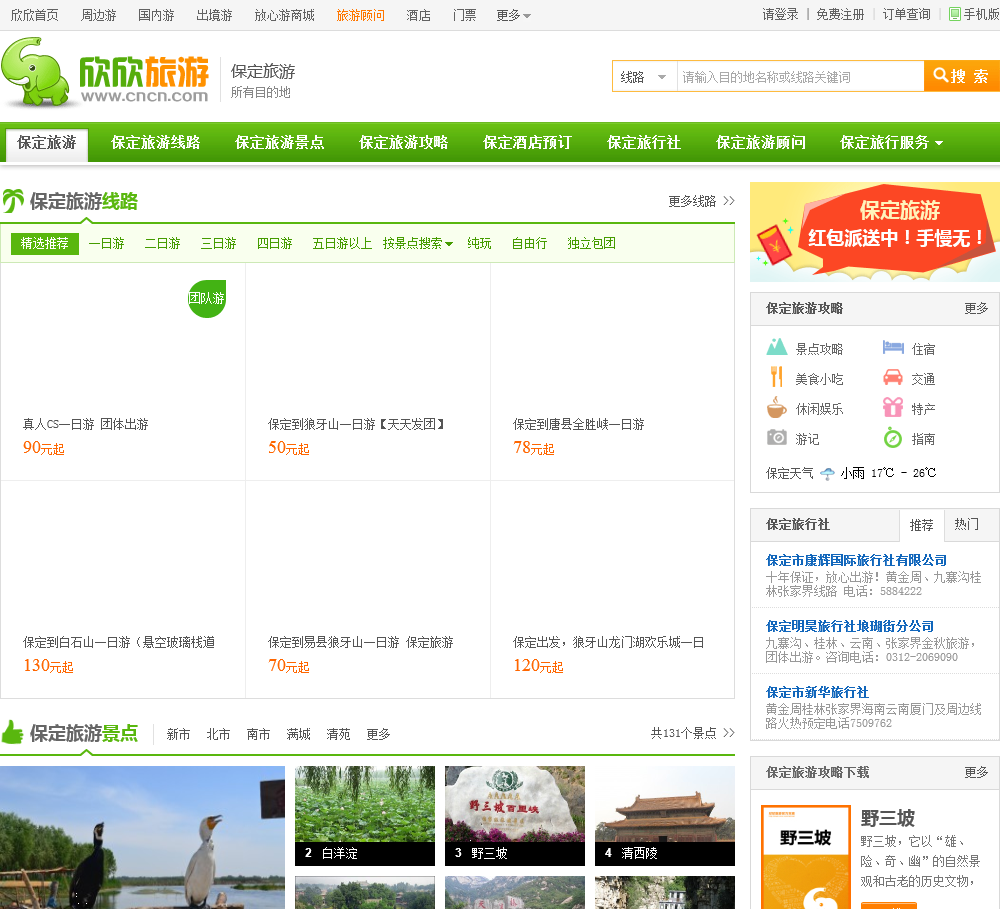The height and width of the screenshot is (909, 1000).
Task: Open 保定酒店预订 in green nav
Action: (527, 142)
